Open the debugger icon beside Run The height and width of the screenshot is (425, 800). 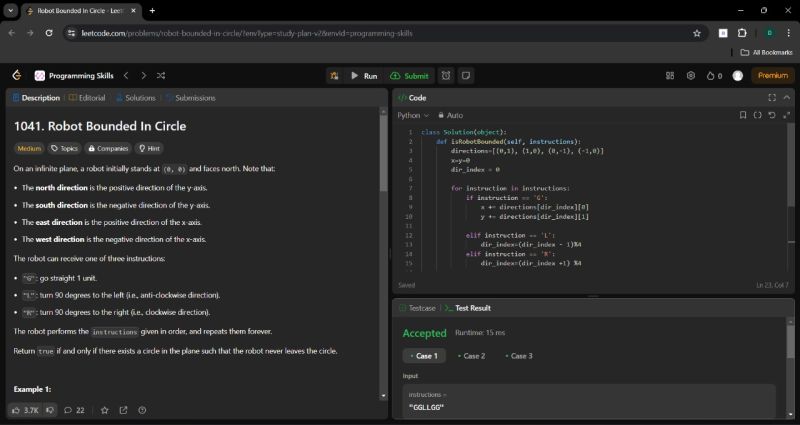(x=334, y=76)
